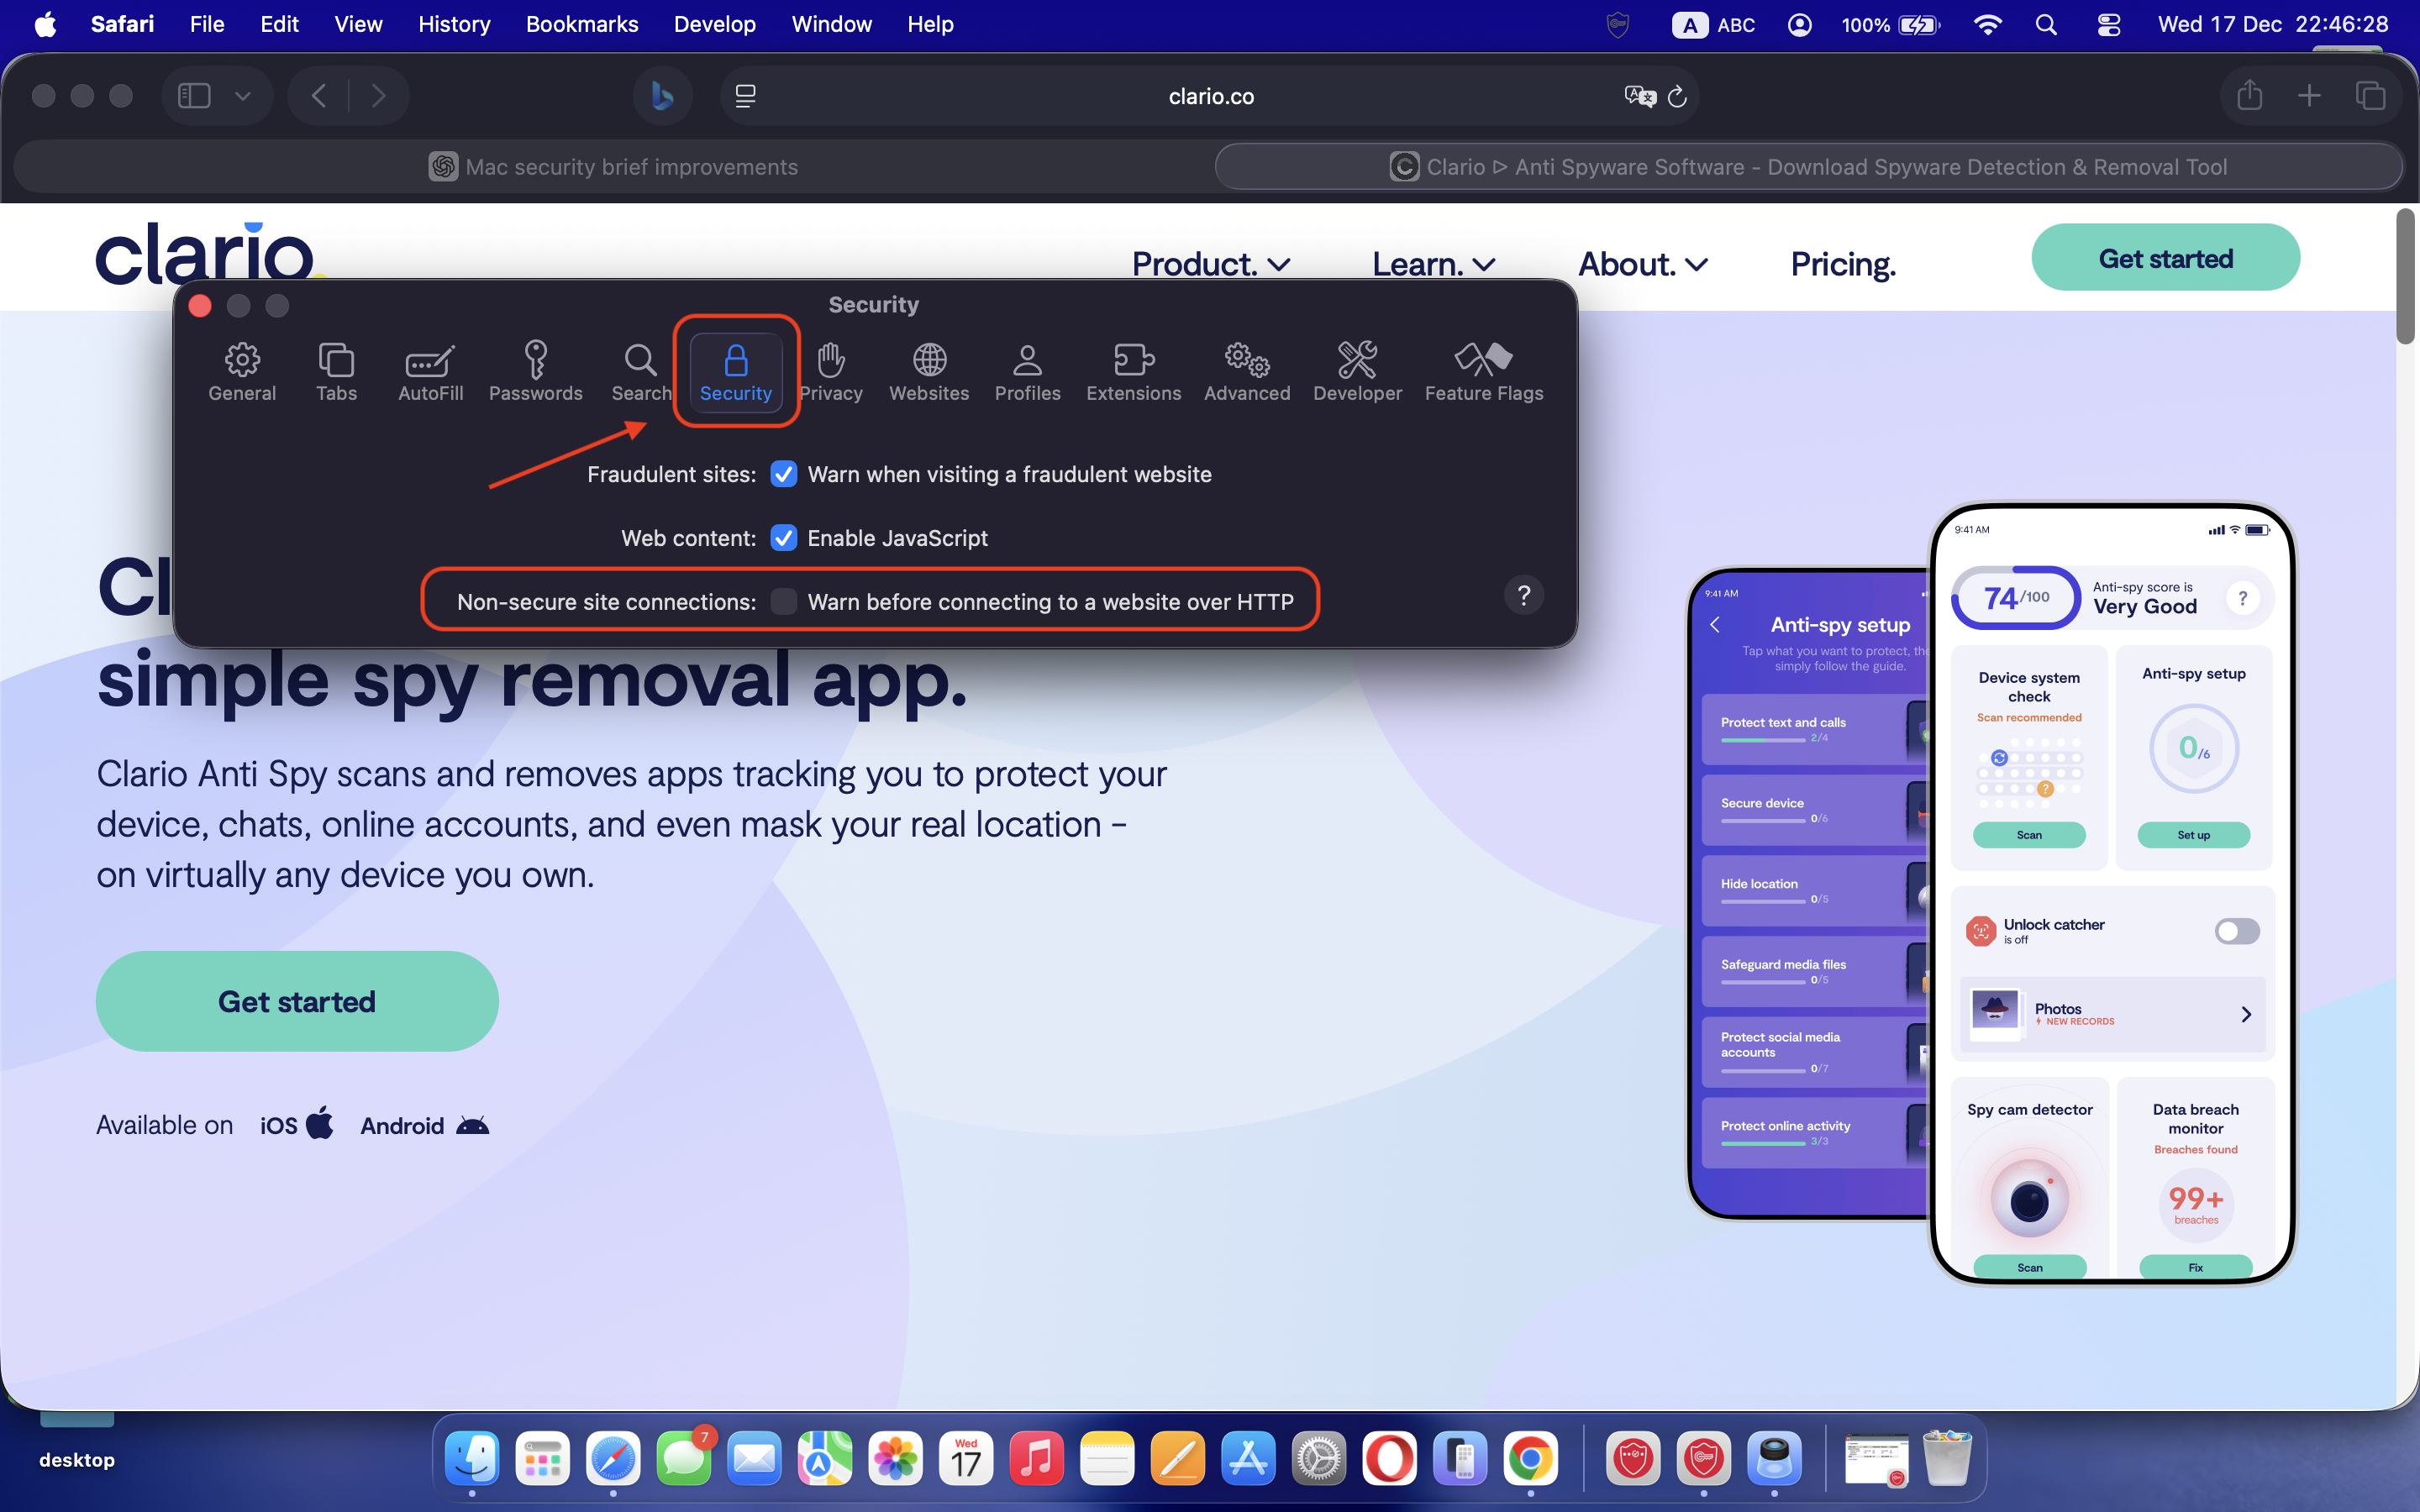Enable warn before connecting over HTTP
The image size is (2420, 1512).
(784, 601)
